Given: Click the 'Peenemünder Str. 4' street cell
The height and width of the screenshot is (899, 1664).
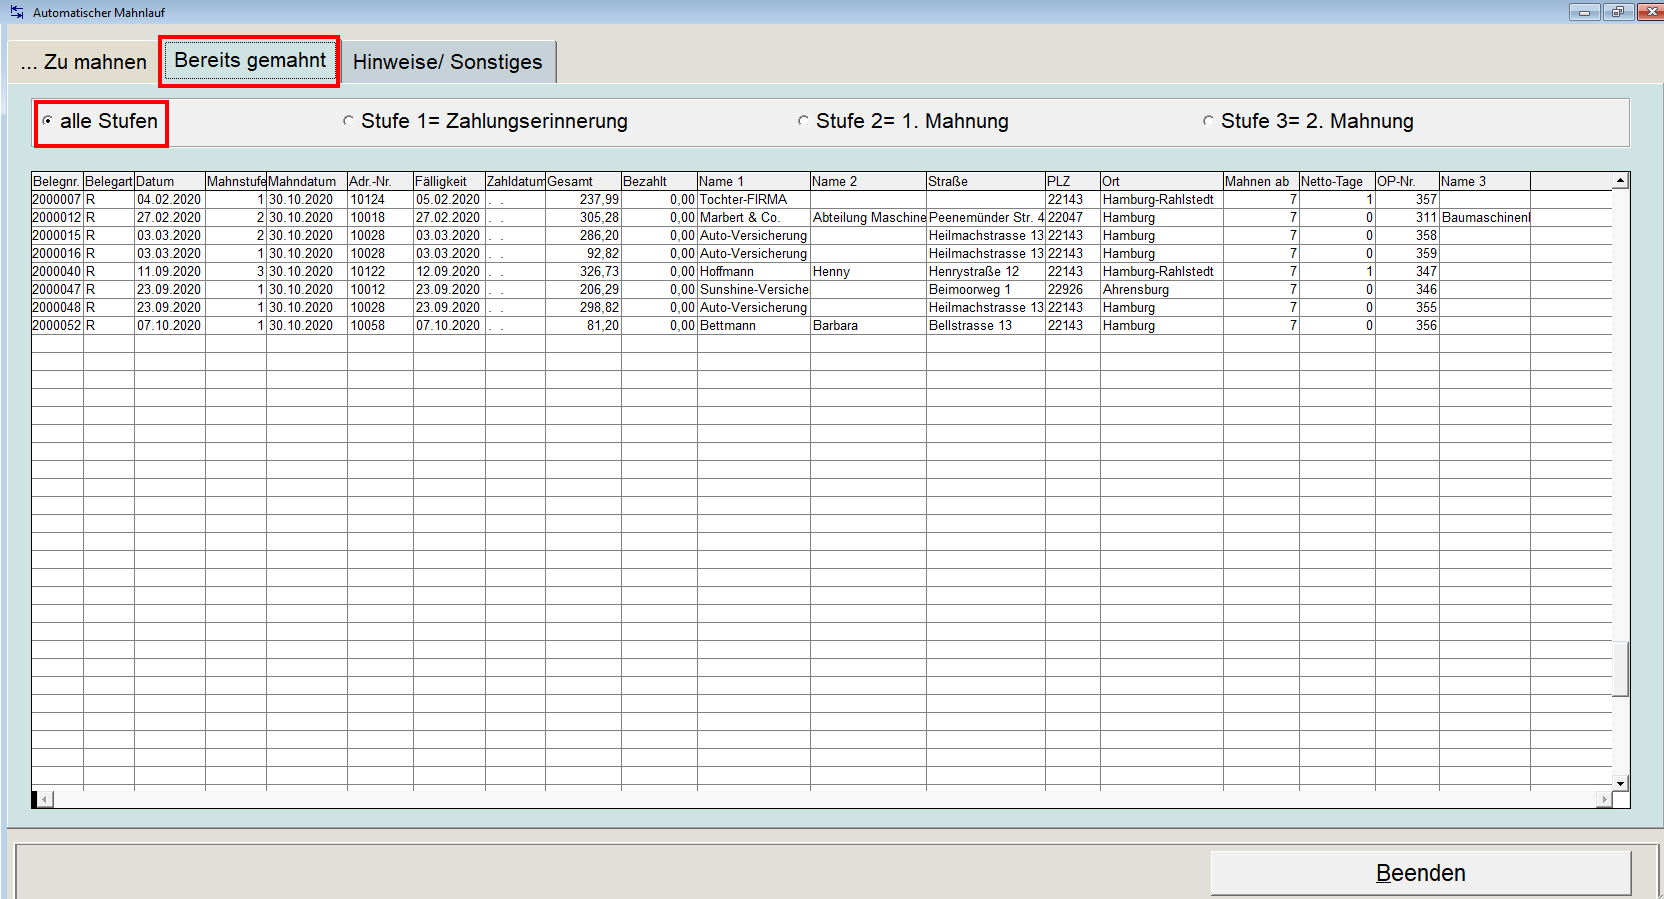Looking at the screenshot, I should [986, 218].
